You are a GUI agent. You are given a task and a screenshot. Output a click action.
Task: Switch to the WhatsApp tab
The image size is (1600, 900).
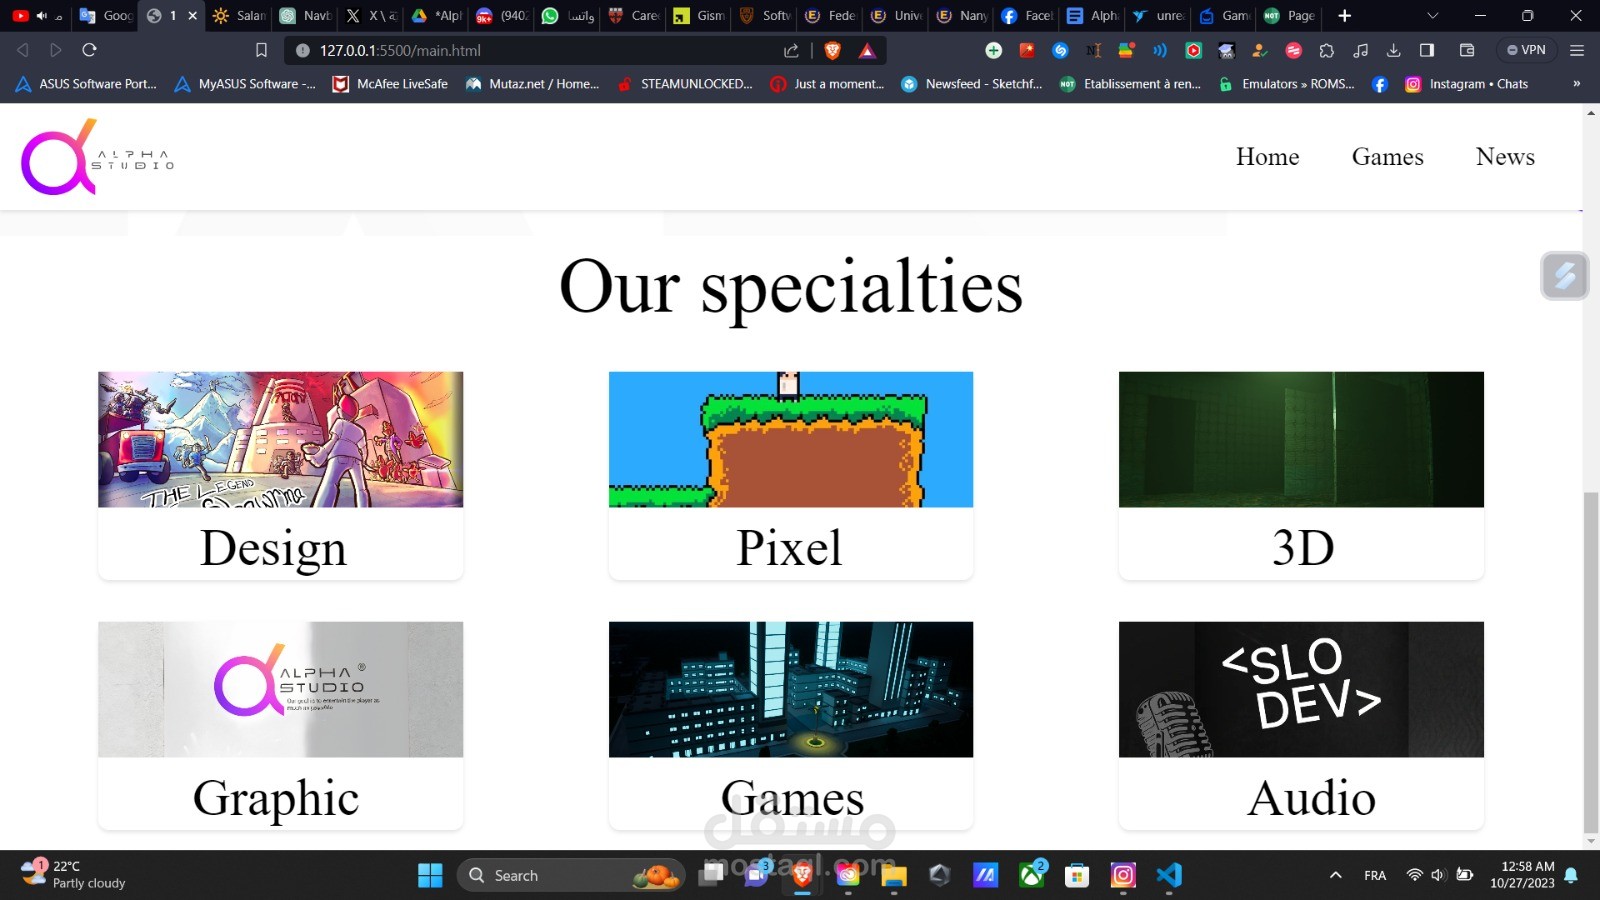pos(568,16)
